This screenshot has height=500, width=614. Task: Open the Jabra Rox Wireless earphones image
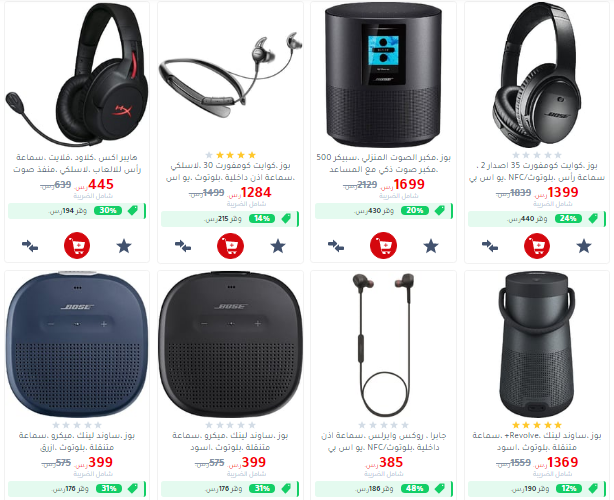pos(383,345)
